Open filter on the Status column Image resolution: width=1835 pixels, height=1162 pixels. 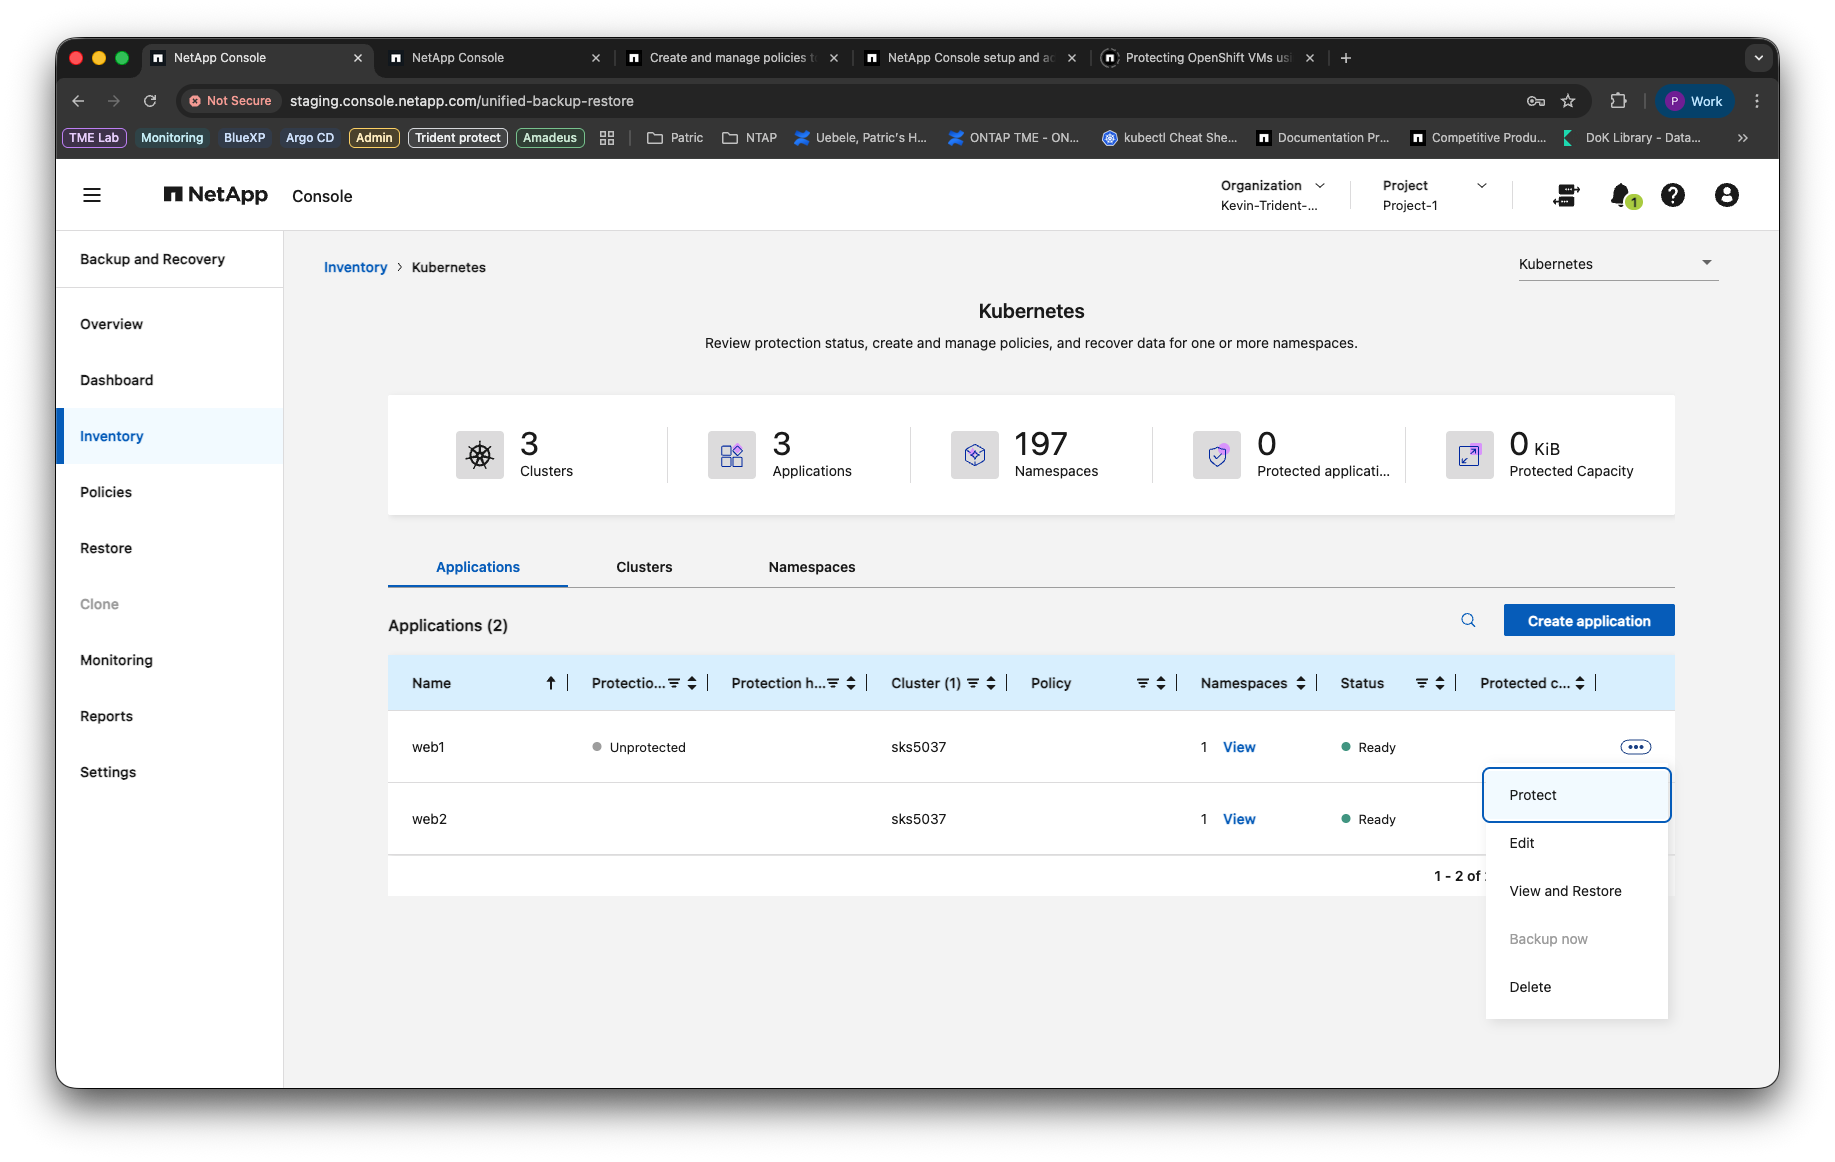(1422, 683)
